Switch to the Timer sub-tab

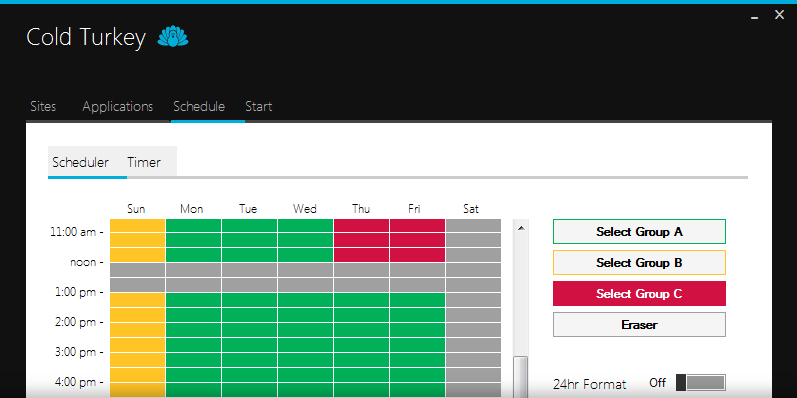[x=144, y=162]
